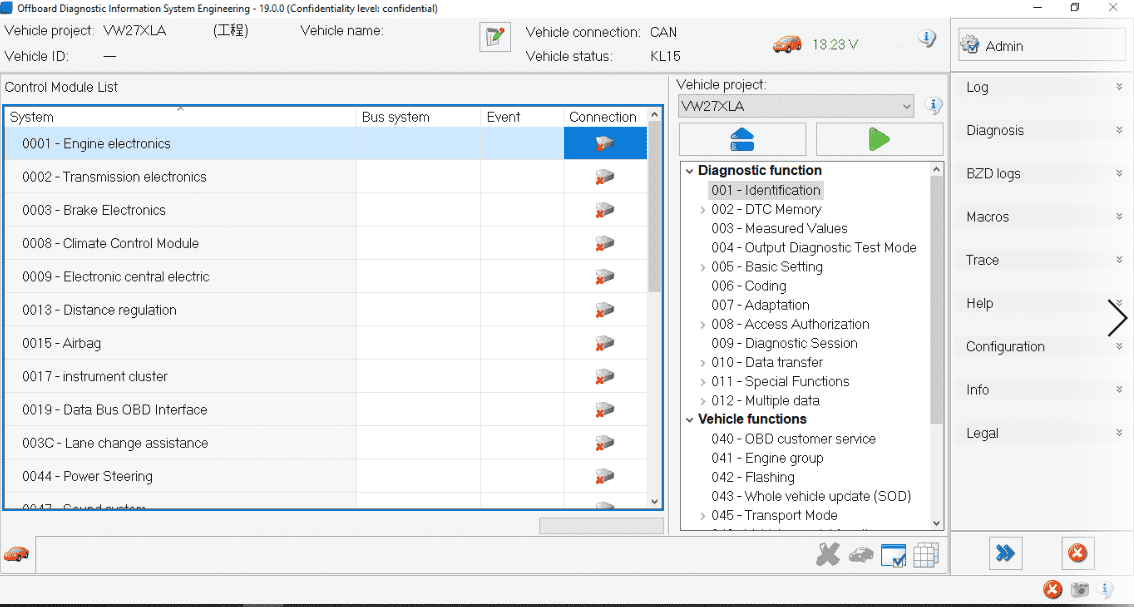Toggle the connection icon for 0015 - Airbag
The height and width of the screenshot is (607, 1134).
tap(605, 343)
